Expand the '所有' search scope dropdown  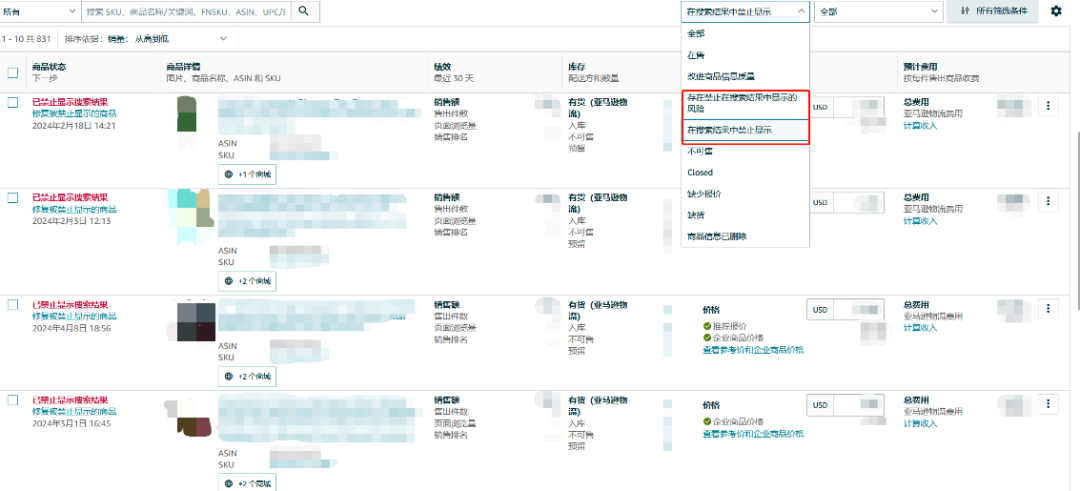[40, 11]
